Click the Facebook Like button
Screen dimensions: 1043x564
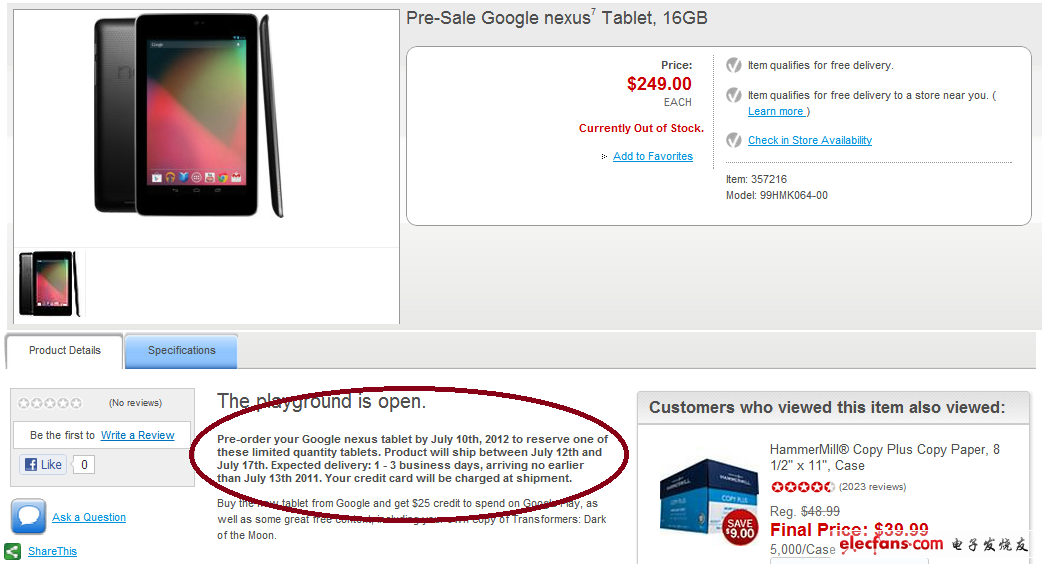pos(43,464)
